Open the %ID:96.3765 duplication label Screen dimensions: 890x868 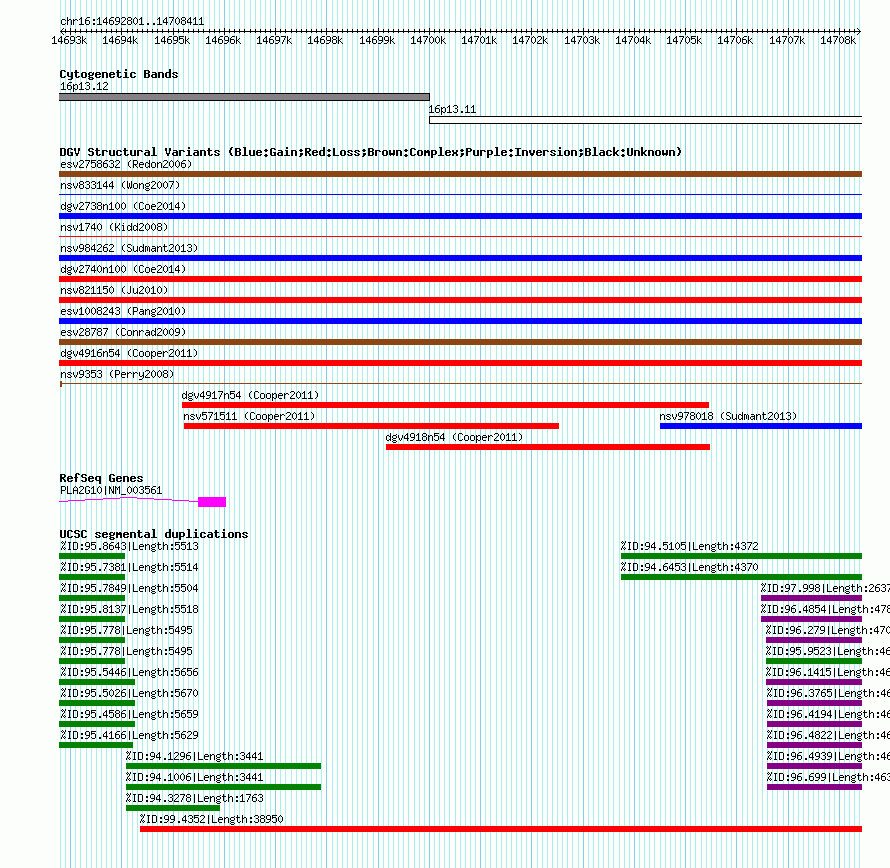(828, 693)
